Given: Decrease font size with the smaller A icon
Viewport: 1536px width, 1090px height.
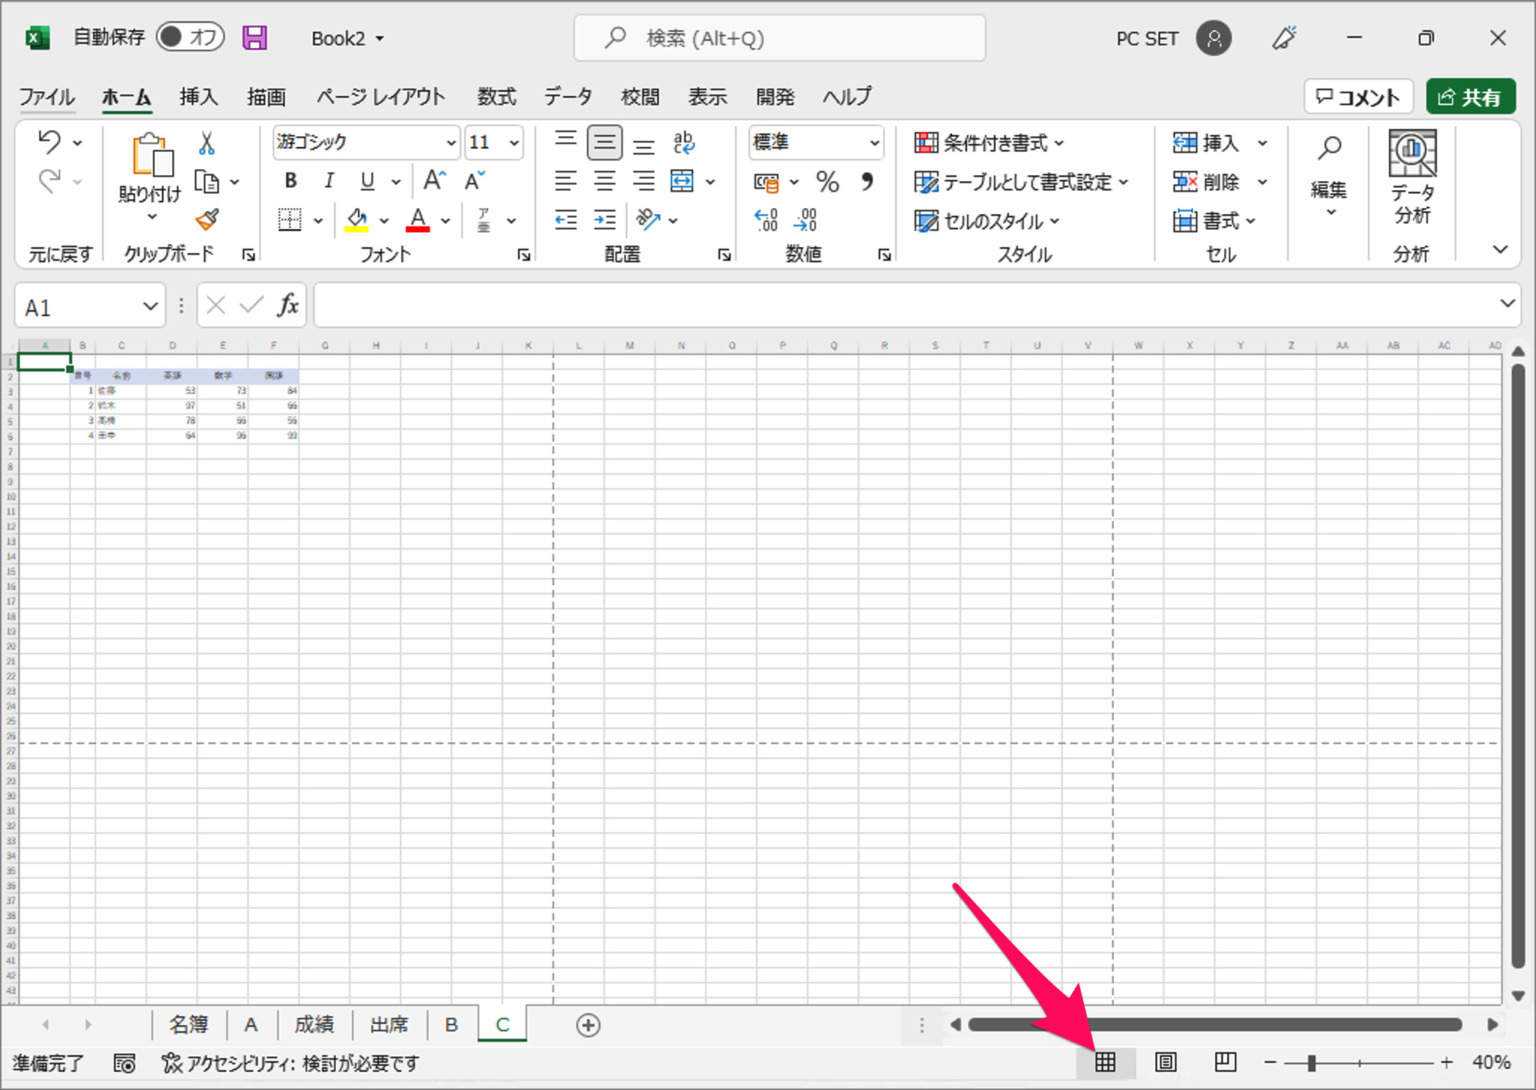Looking at the screenshot, I should pyautogui.click(x=474, y=181).
